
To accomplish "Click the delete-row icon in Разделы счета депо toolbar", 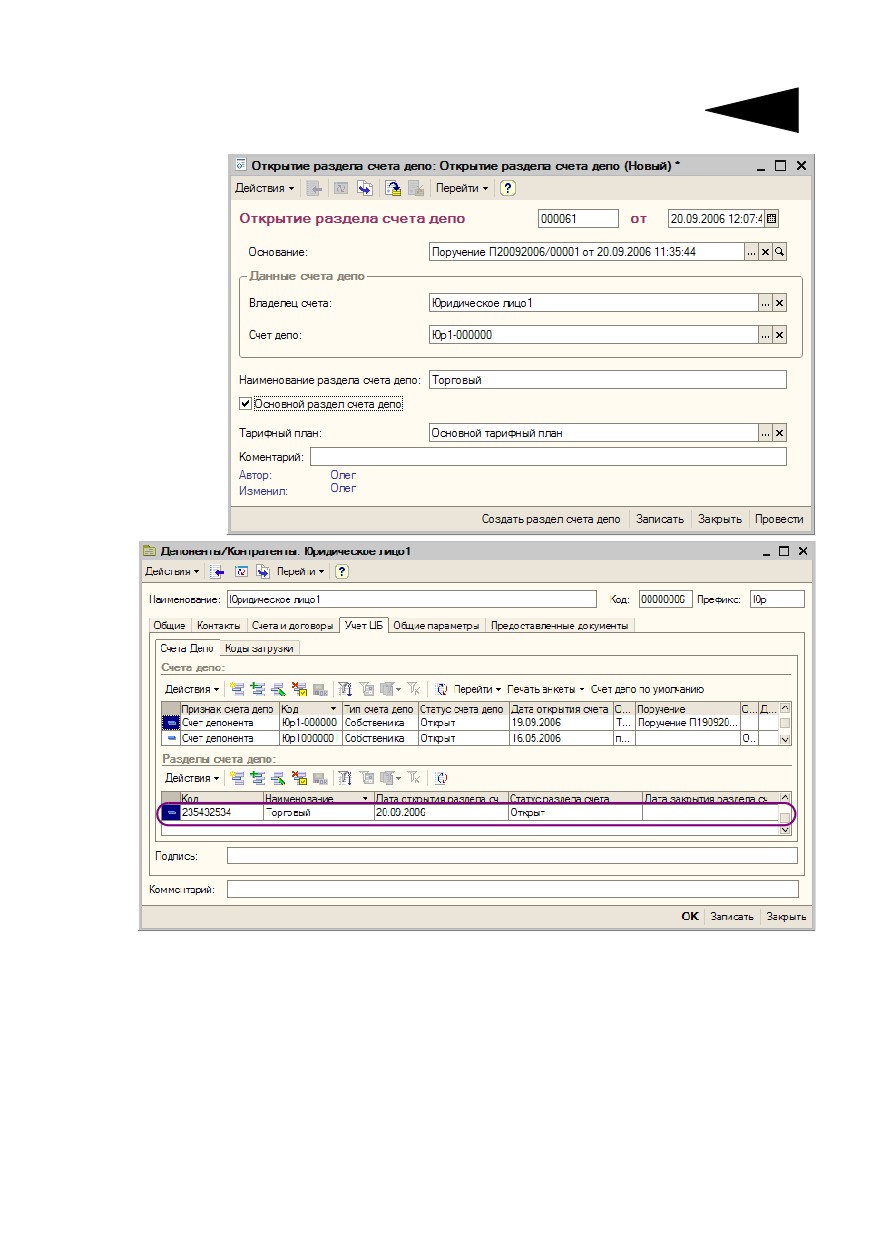I will [299, 778].
